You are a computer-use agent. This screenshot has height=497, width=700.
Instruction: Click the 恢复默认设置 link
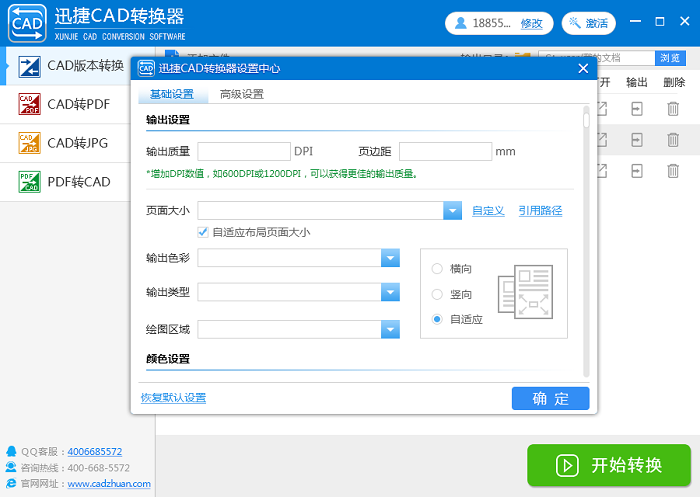pyautogui.click(x=173, y=398)
